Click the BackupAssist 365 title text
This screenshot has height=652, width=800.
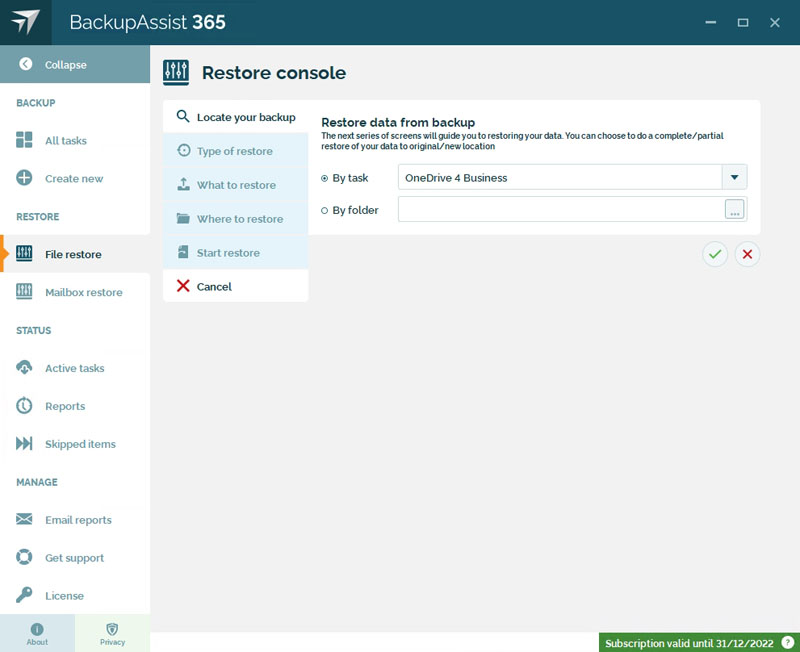pos(147,22)
